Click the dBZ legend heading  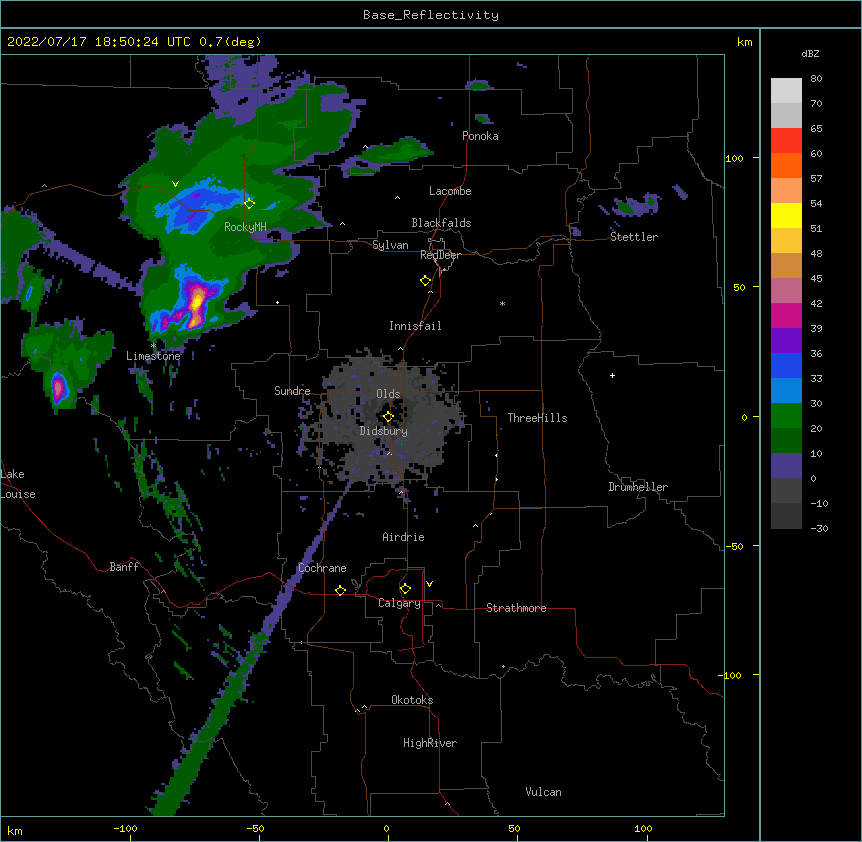[x=810, y=53]
